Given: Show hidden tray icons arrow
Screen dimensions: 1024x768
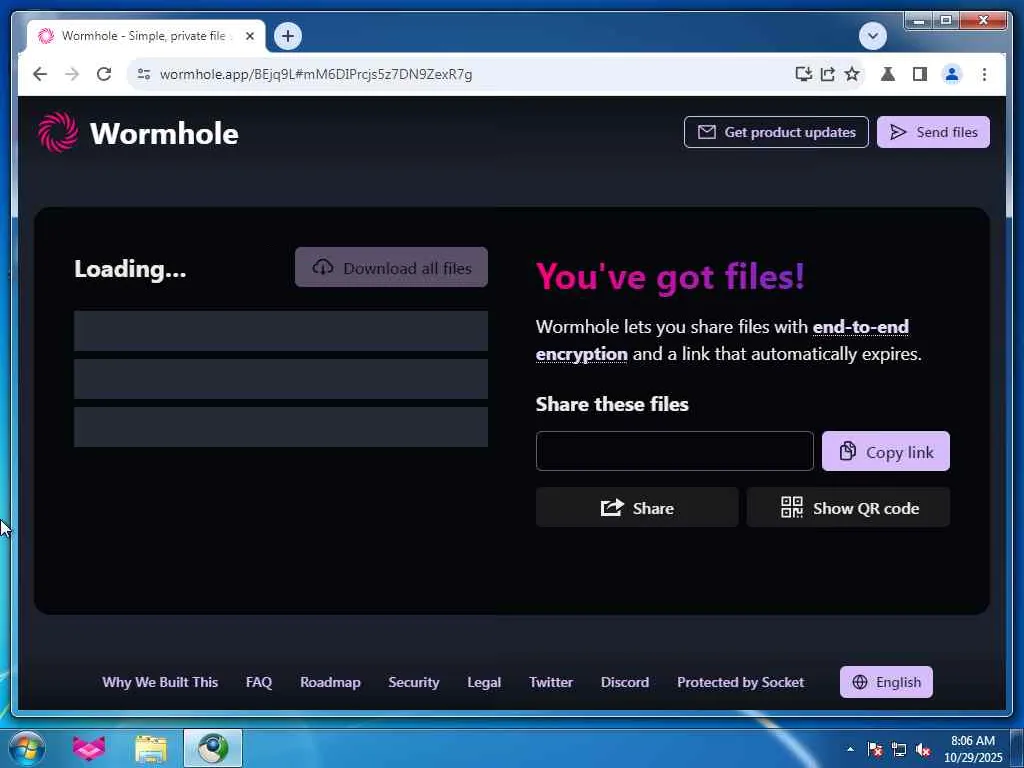Looking at the screenshot, I should (x=850, y=749).
